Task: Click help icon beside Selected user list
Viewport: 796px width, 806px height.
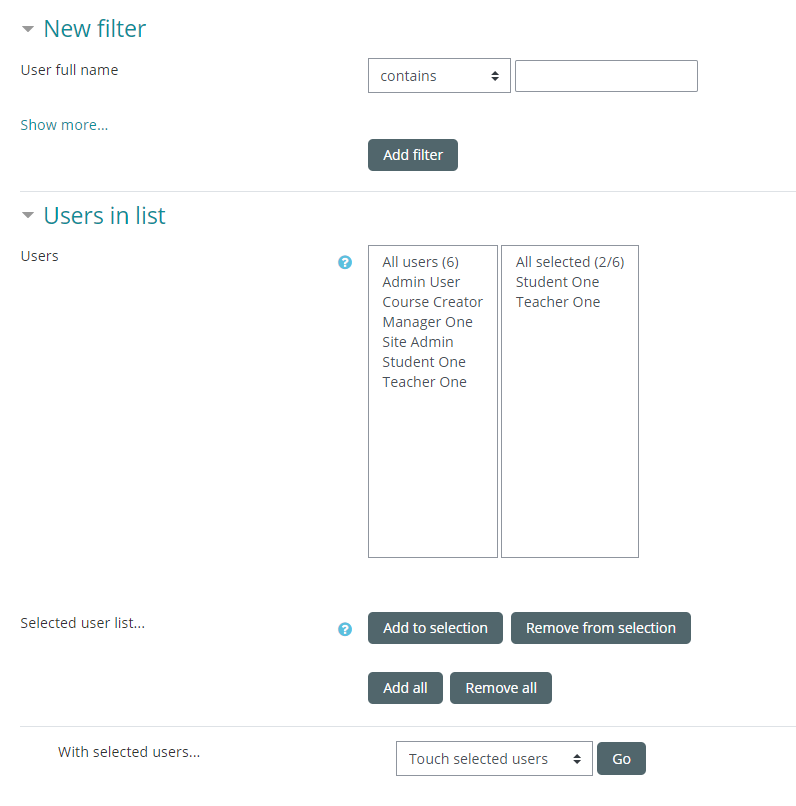Action: point(345,629)
